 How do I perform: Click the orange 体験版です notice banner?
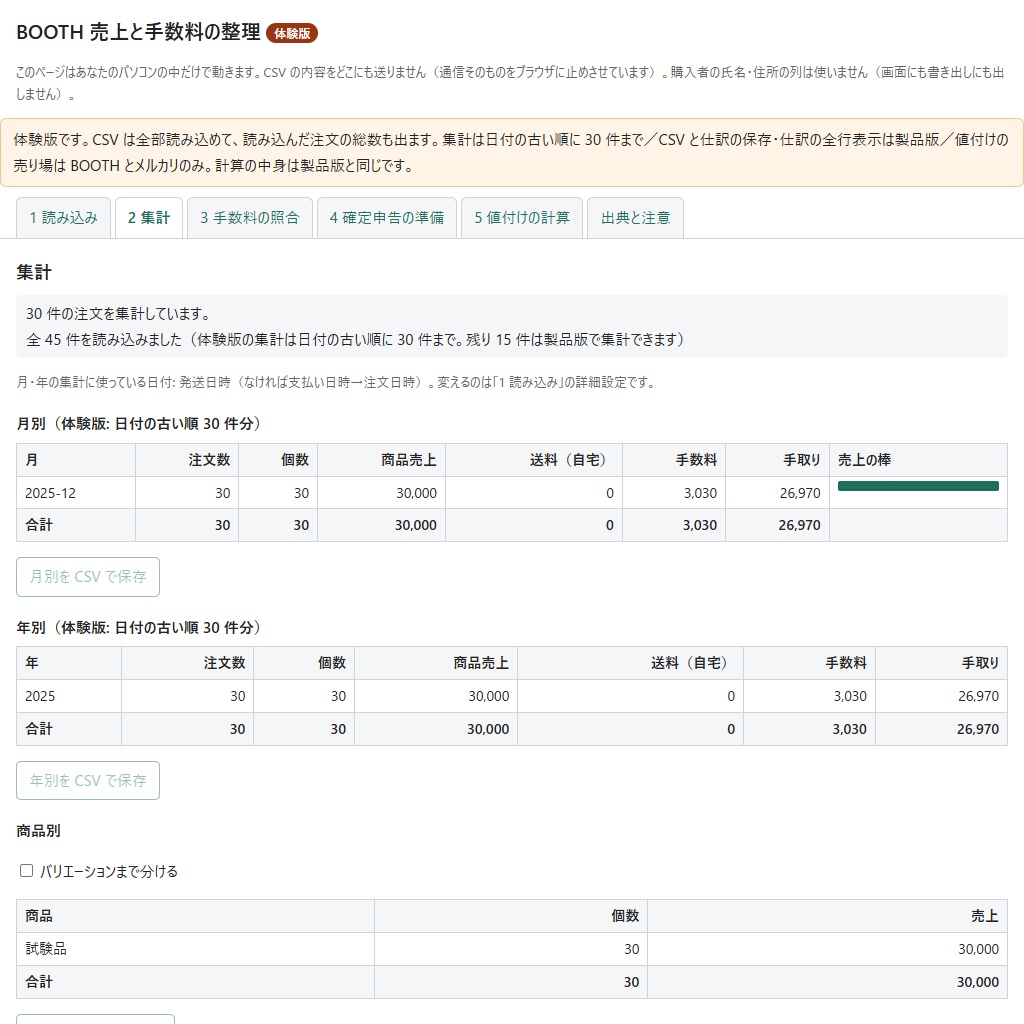point(512,153)
